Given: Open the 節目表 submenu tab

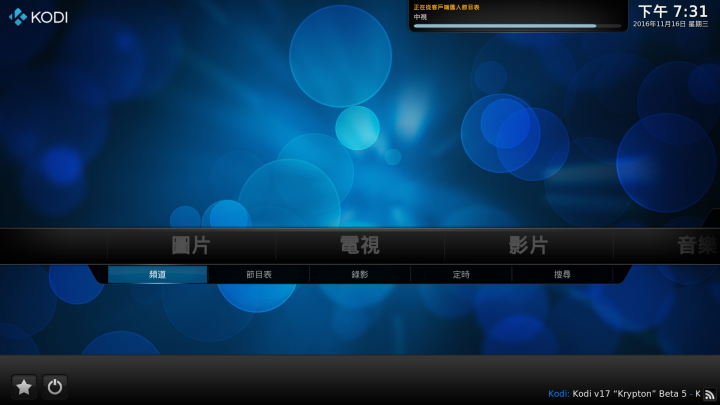Looking at the screenshot, I should 259,275.
